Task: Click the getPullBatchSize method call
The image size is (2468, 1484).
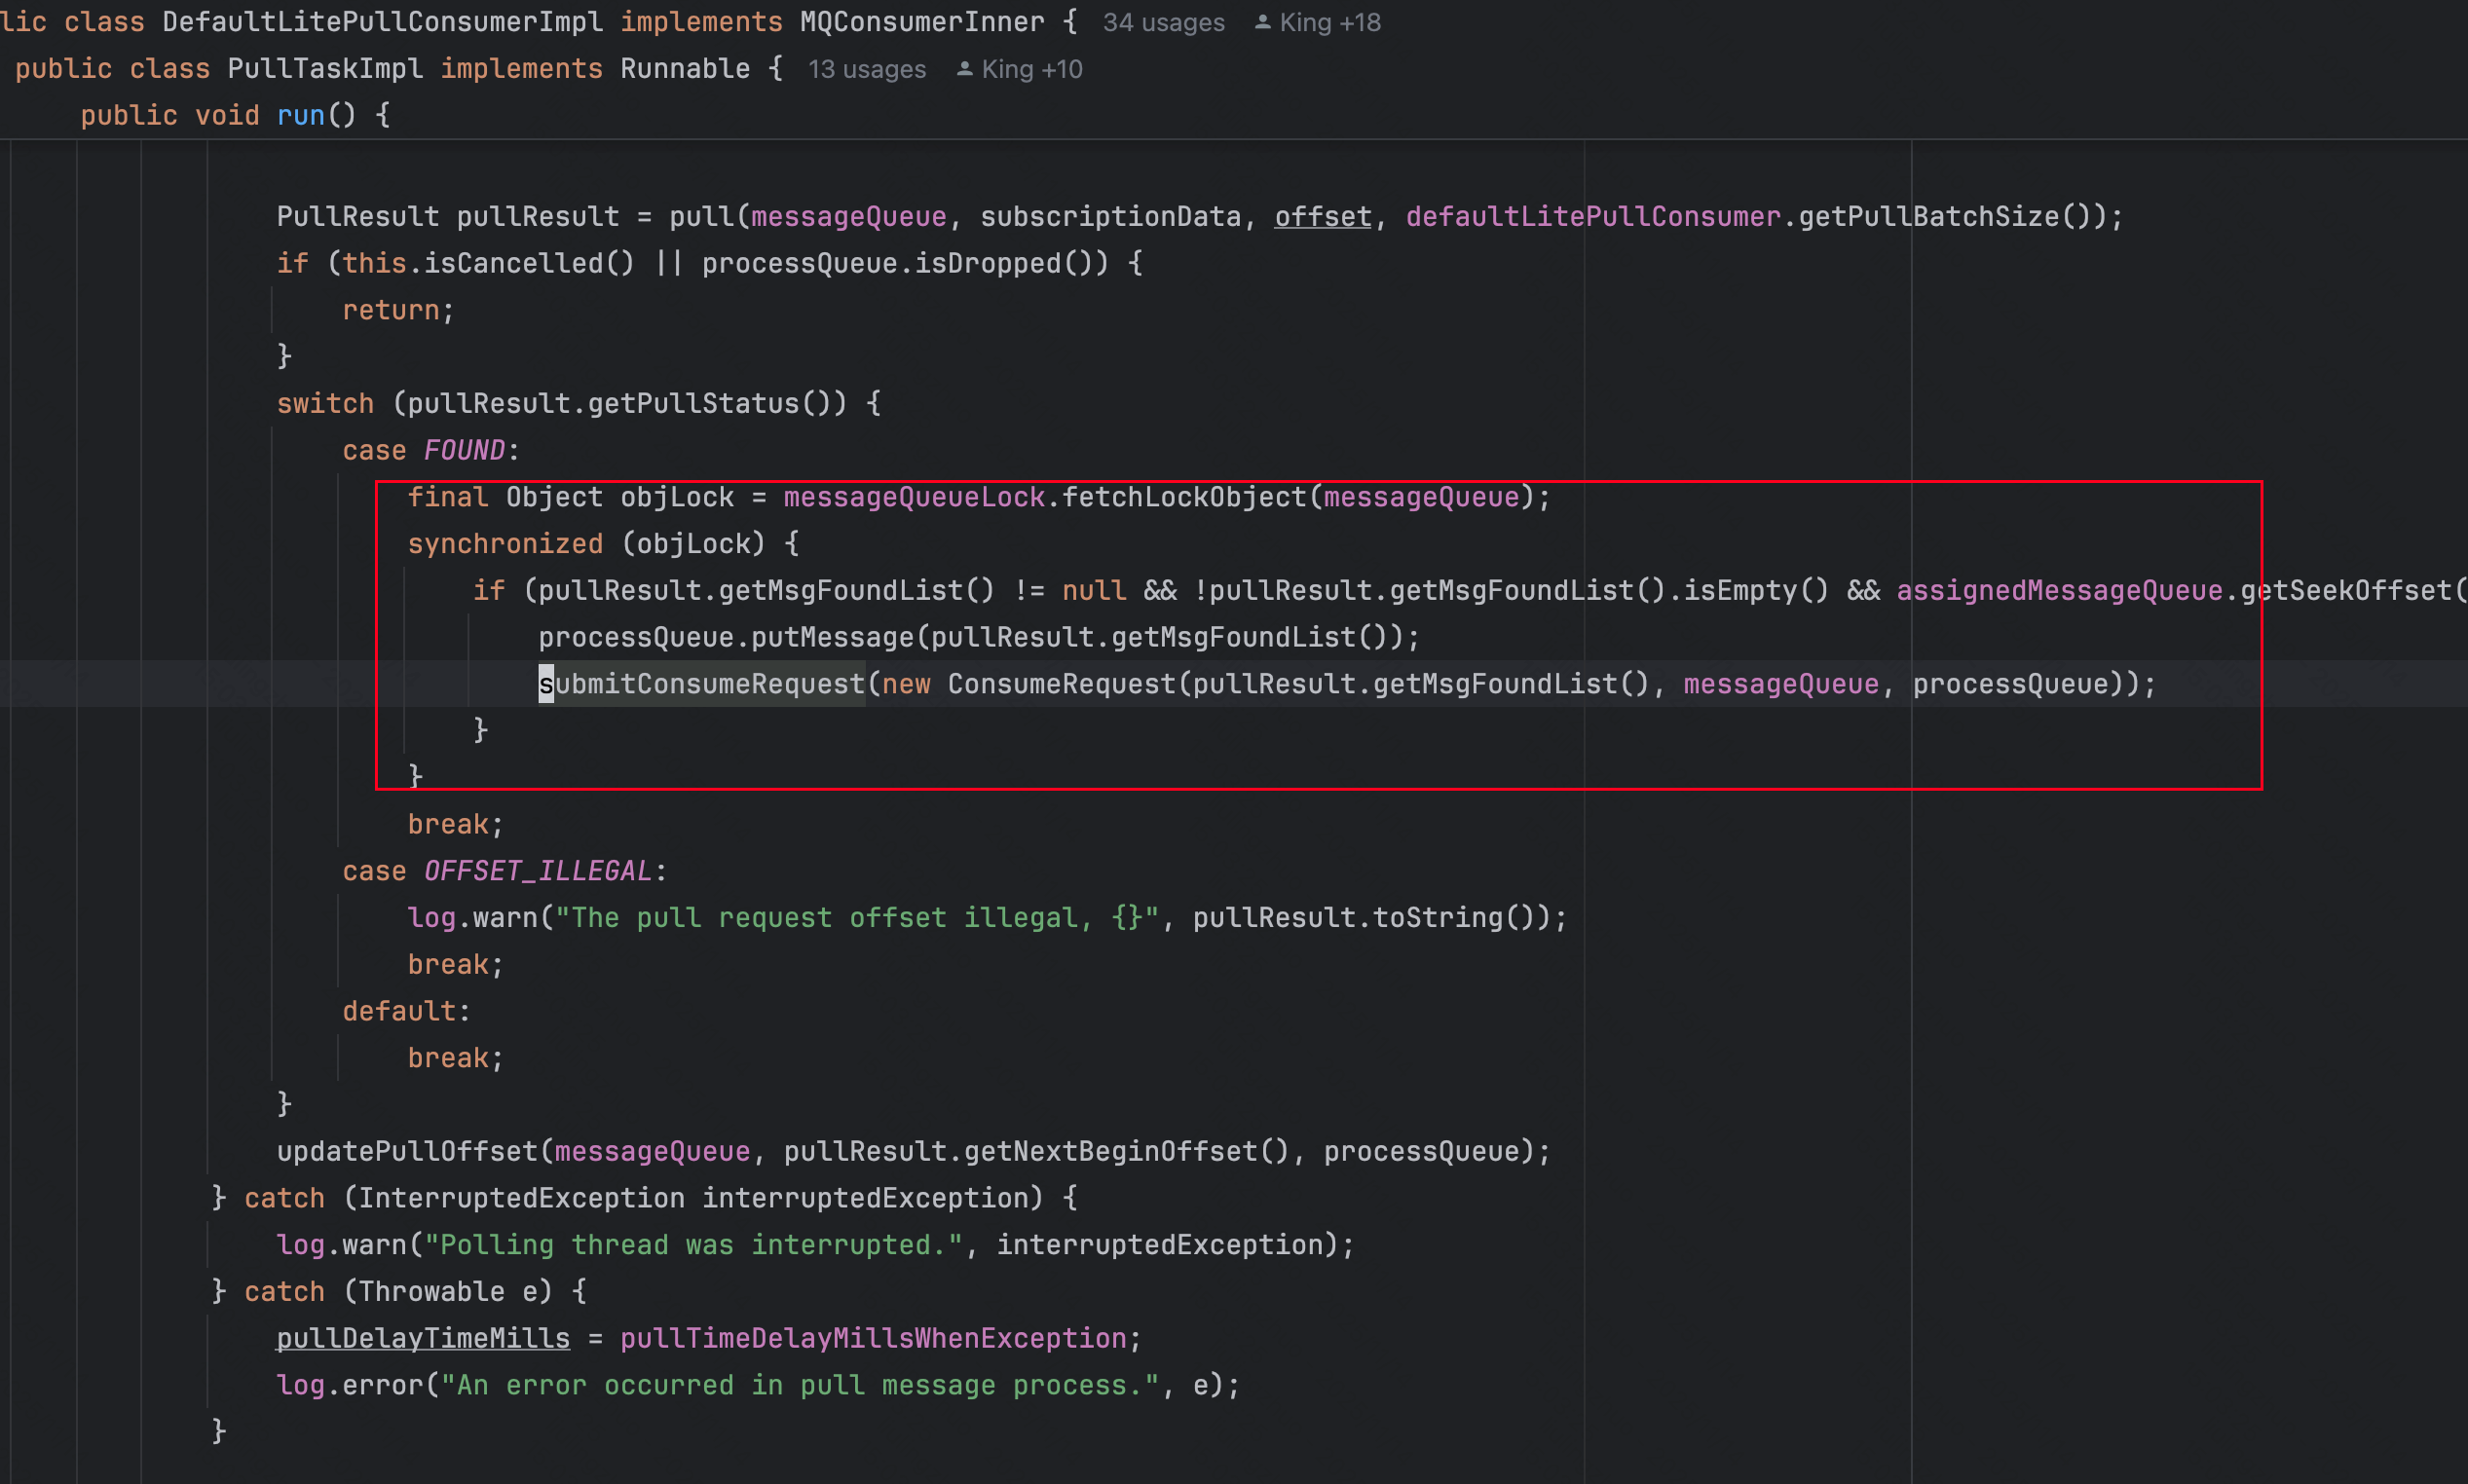Action: point(1929,217)
